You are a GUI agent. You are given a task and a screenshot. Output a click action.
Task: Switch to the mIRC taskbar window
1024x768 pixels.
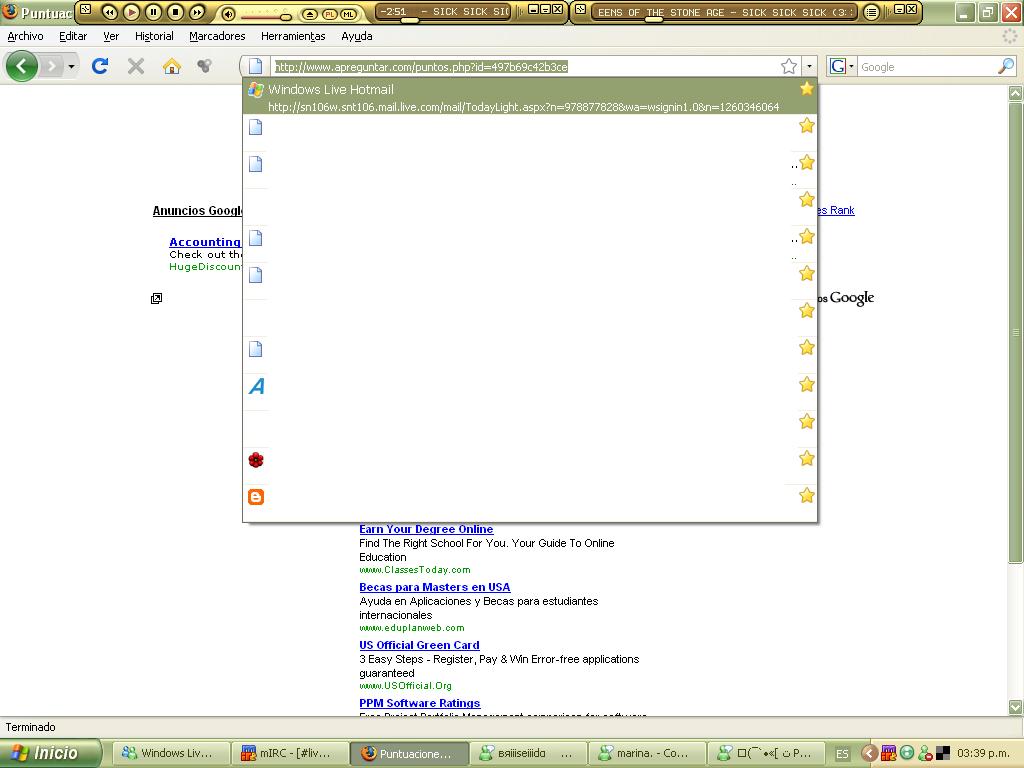pyautogui.click(x=288, y=753)
